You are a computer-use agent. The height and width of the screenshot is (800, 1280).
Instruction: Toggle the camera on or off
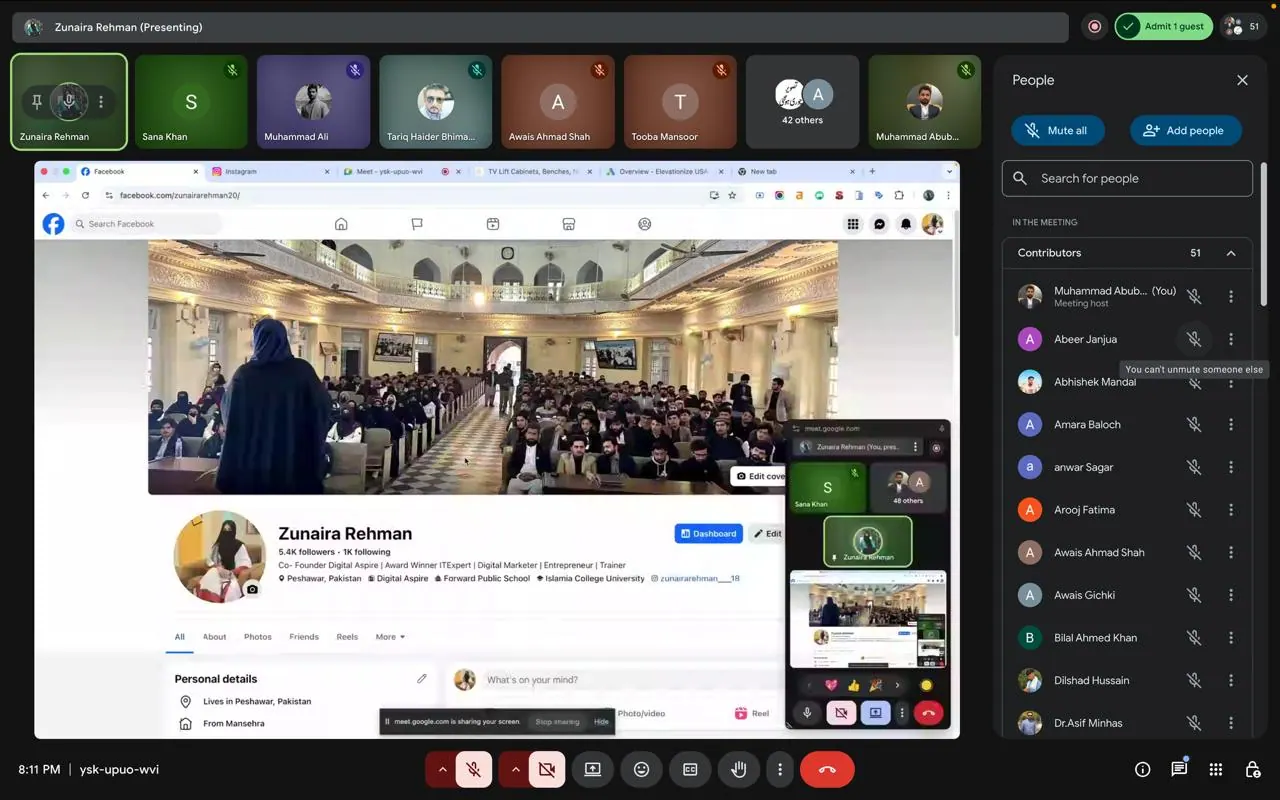547,769
